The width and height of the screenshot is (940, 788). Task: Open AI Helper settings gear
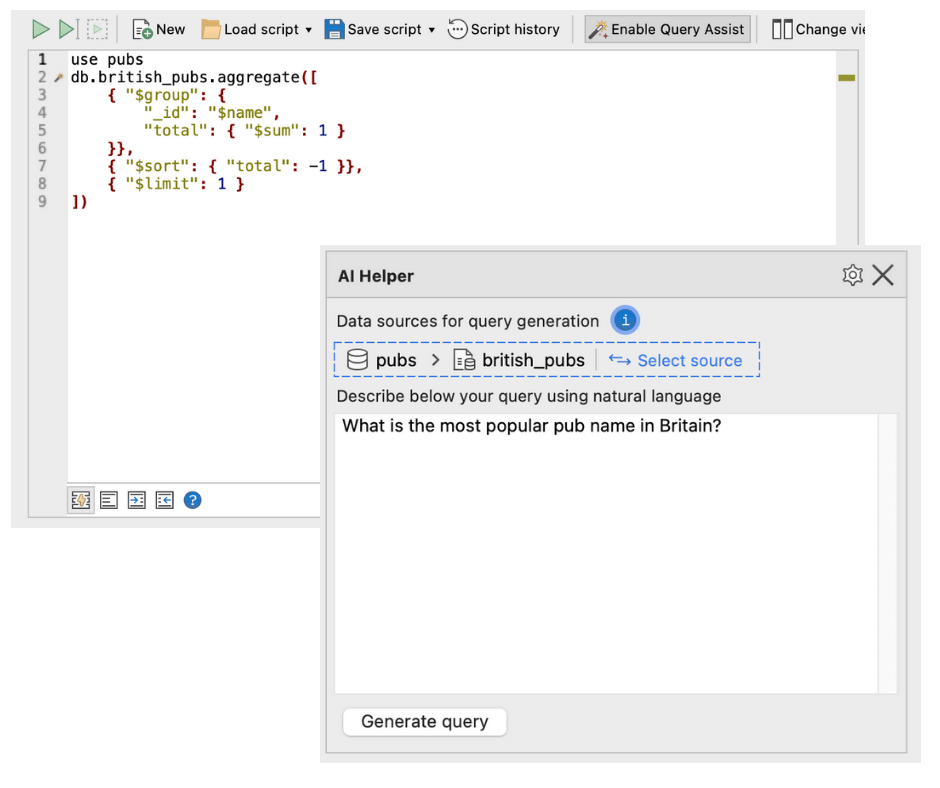point(852,276)
